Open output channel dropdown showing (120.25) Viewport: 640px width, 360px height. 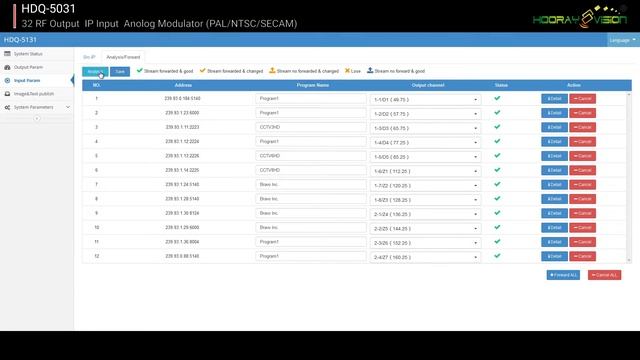point(425,185)
